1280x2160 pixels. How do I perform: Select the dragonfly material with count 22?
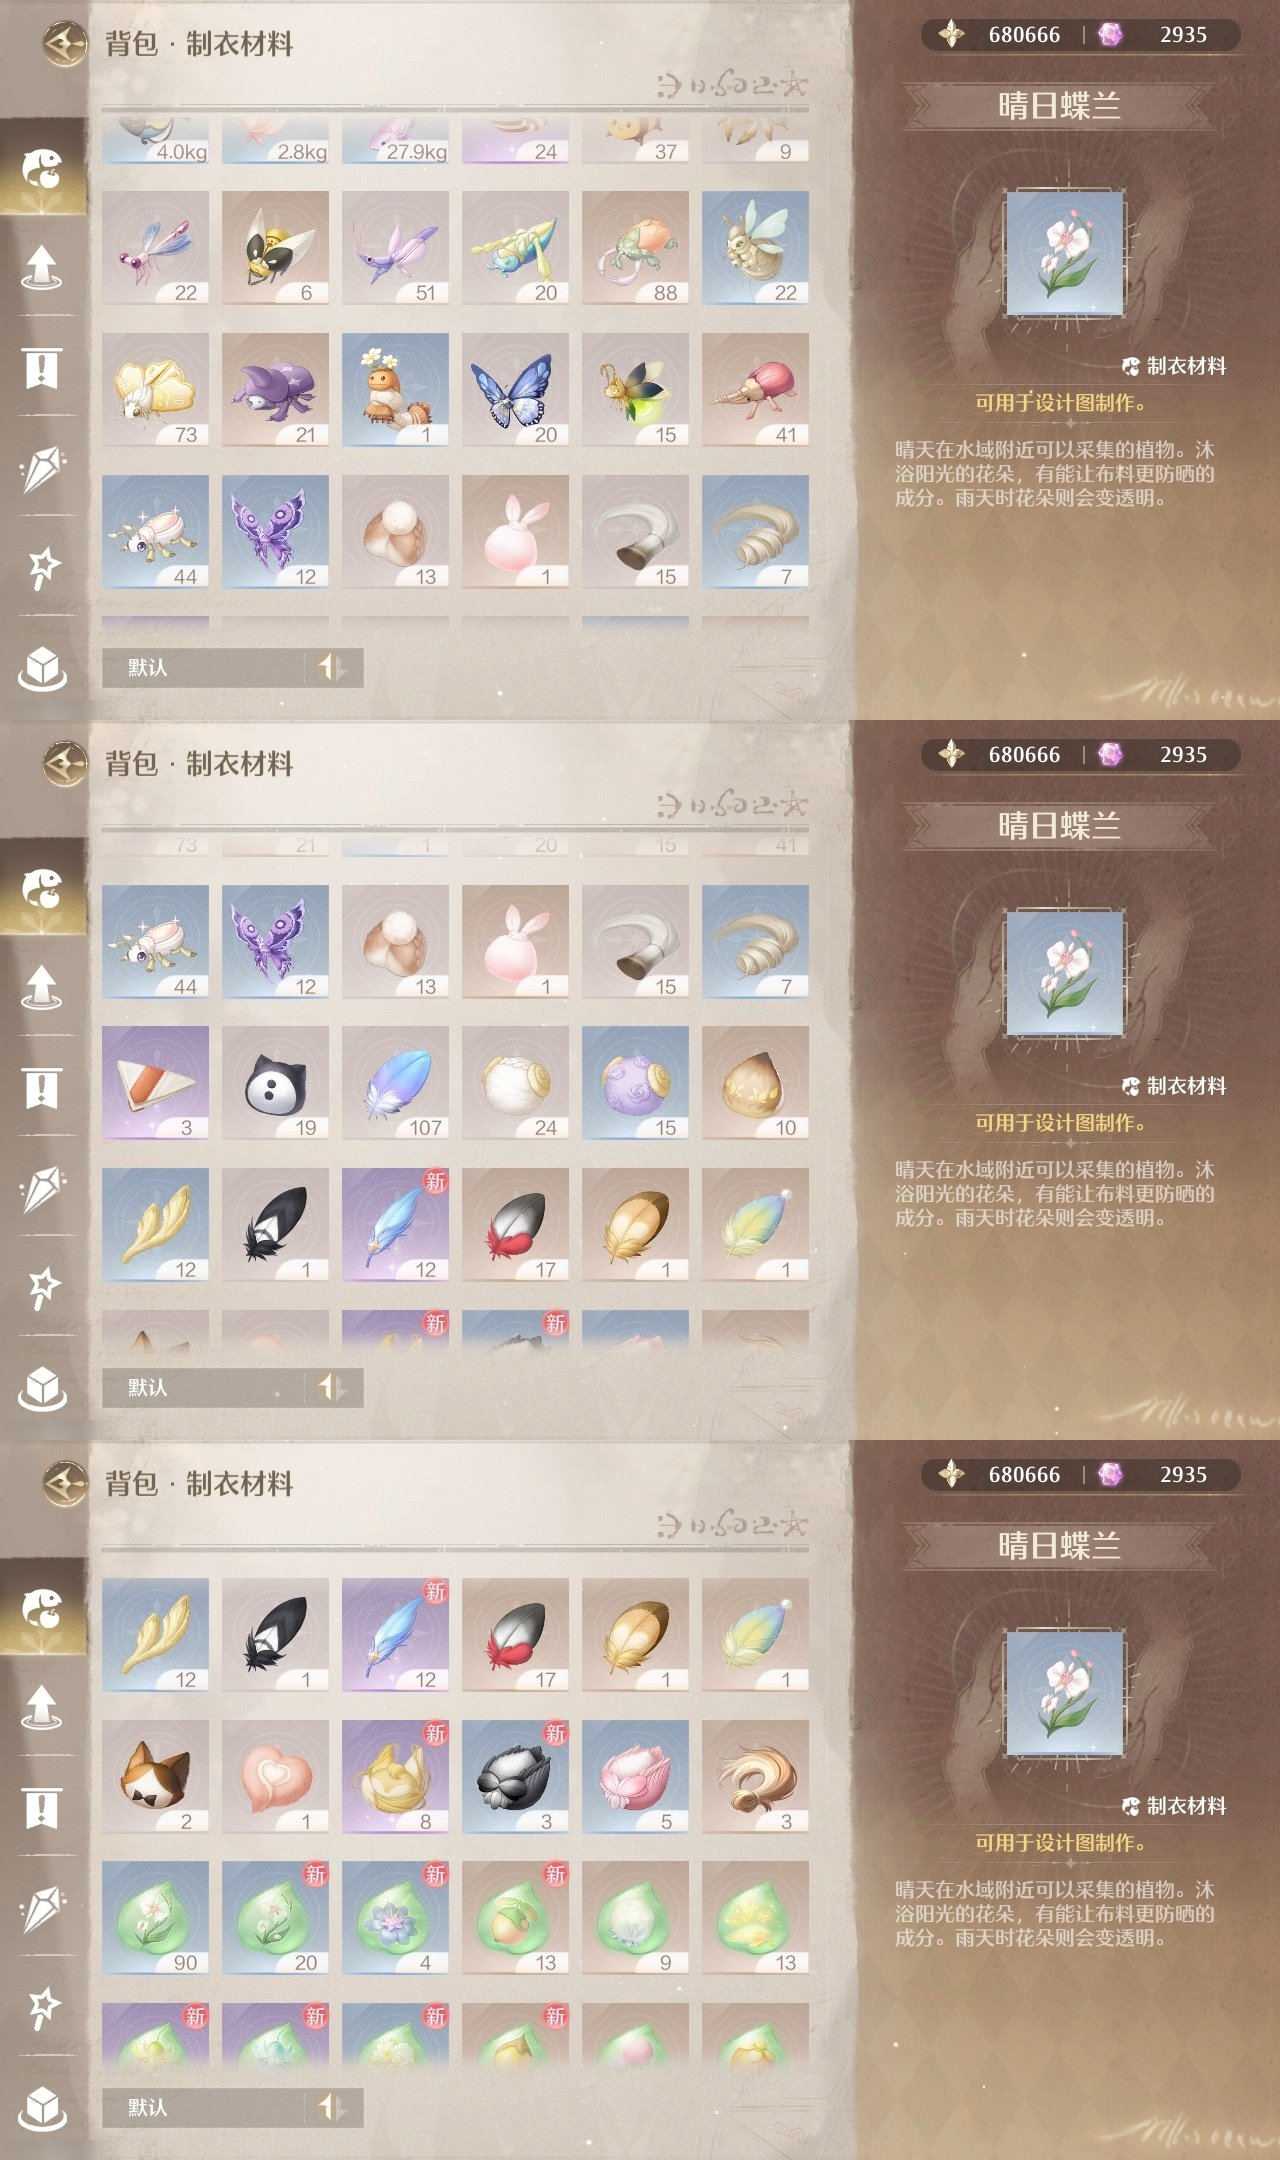pyautogui.click(x=155, y=248)
